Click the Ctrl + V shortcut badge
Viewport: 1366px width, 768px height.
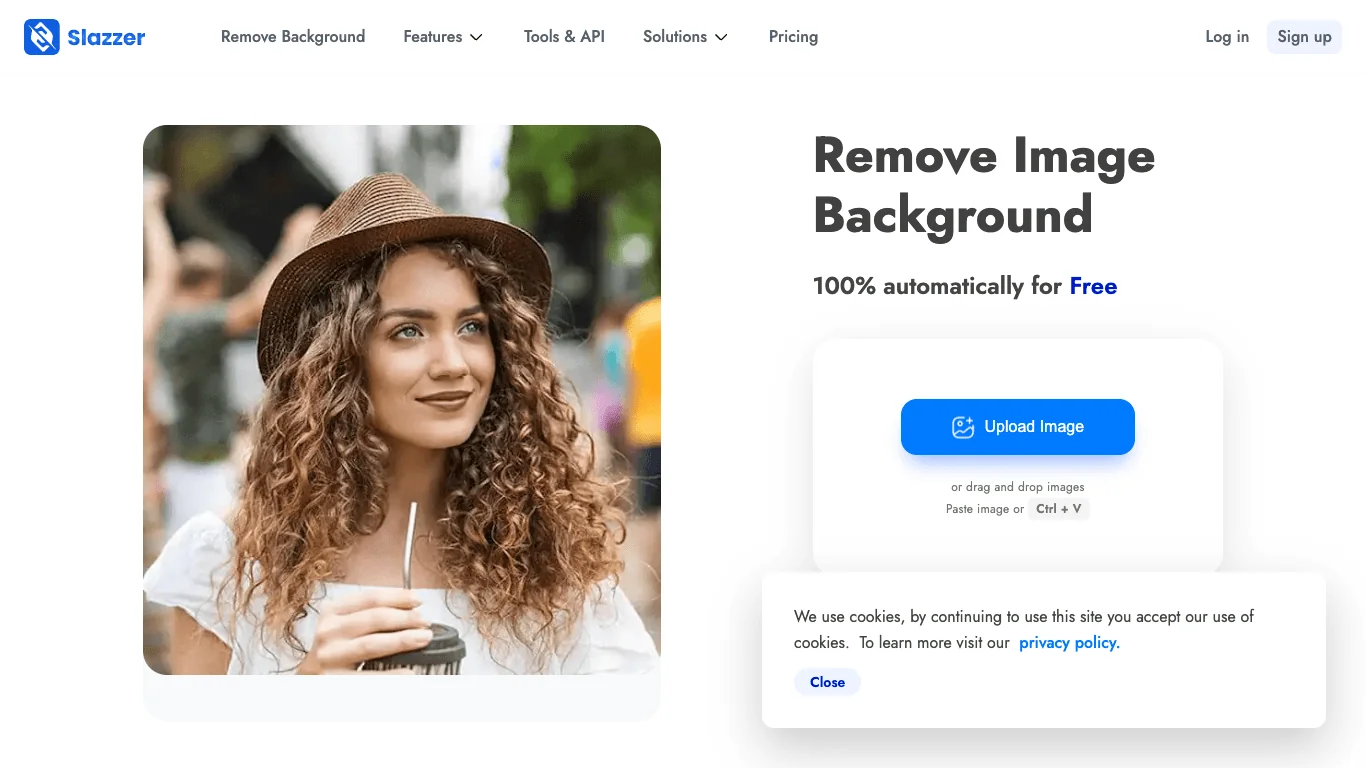tap(1058, 509)
